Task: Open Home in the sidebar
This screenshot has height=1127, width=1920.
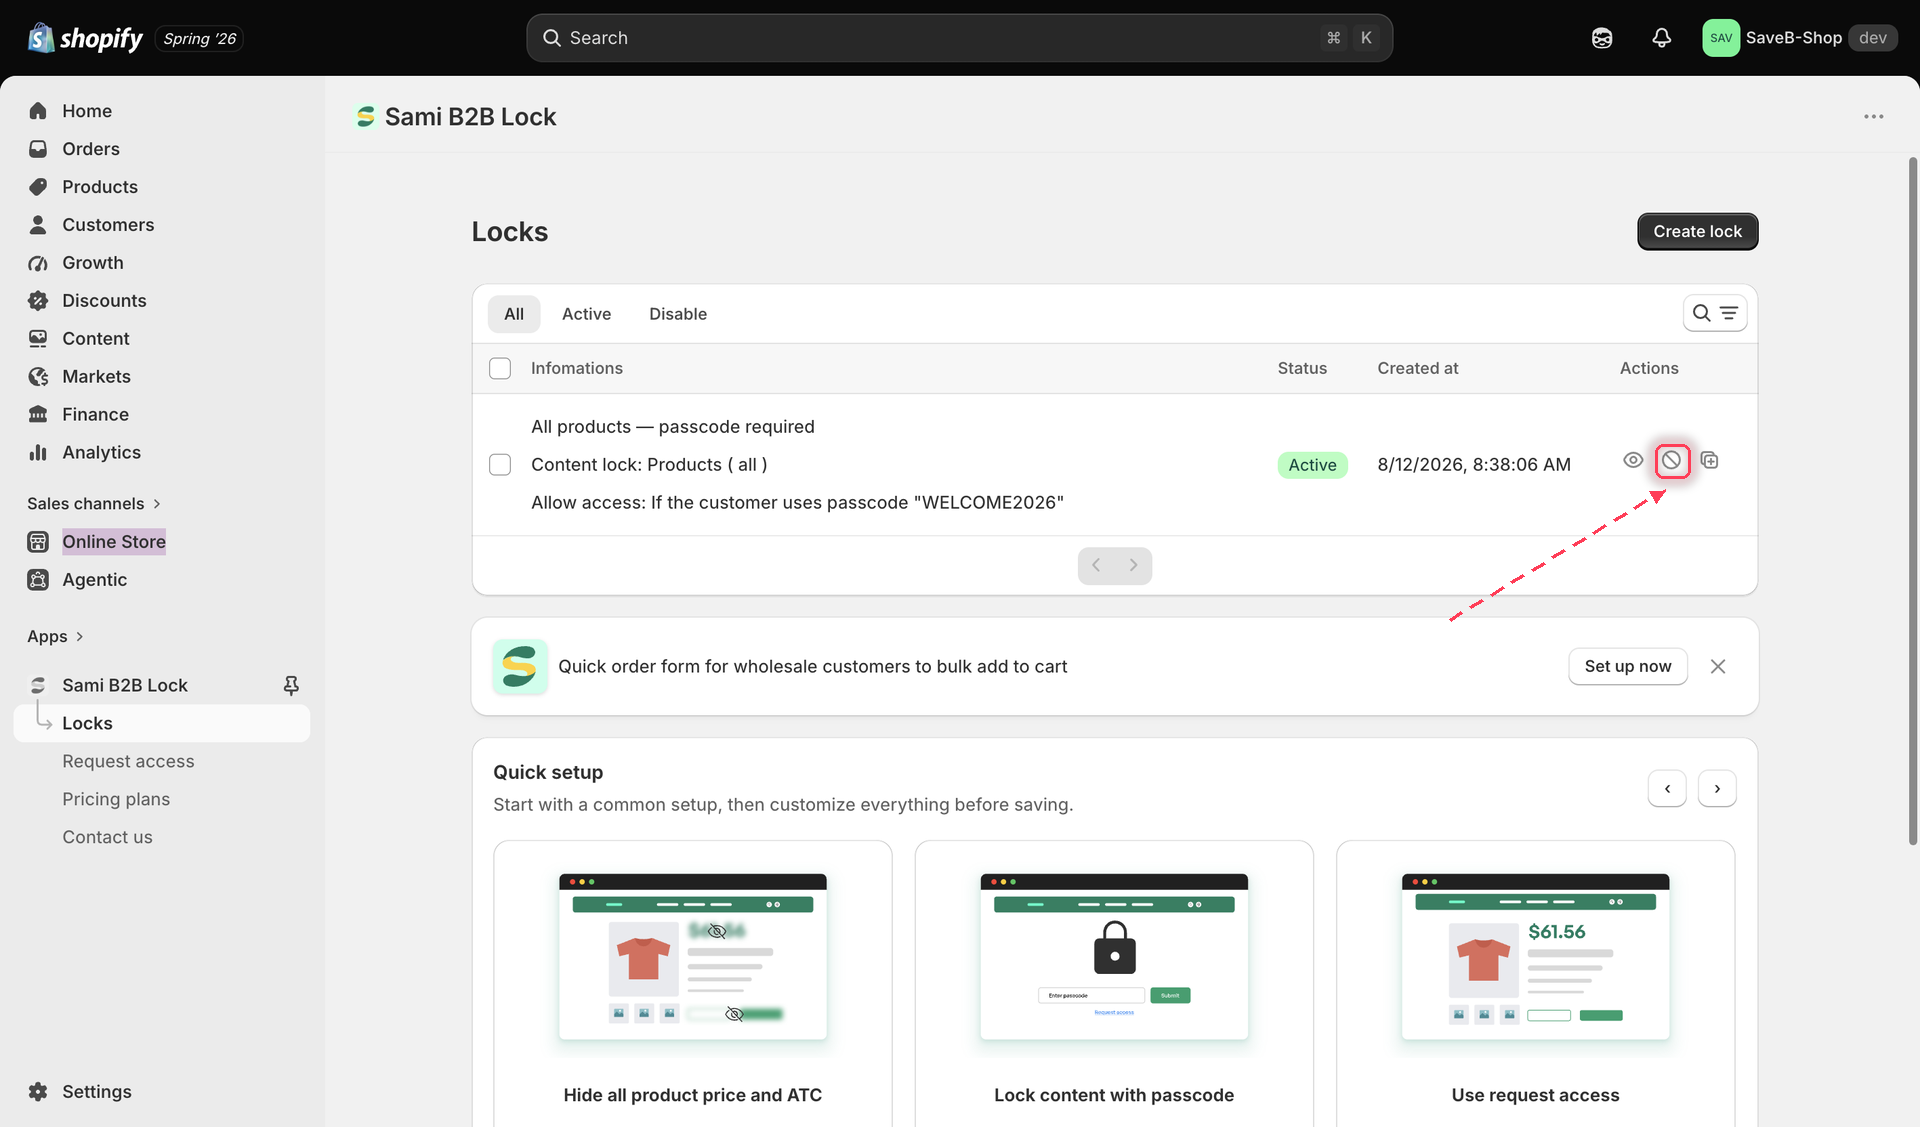Action: [86, 111]
